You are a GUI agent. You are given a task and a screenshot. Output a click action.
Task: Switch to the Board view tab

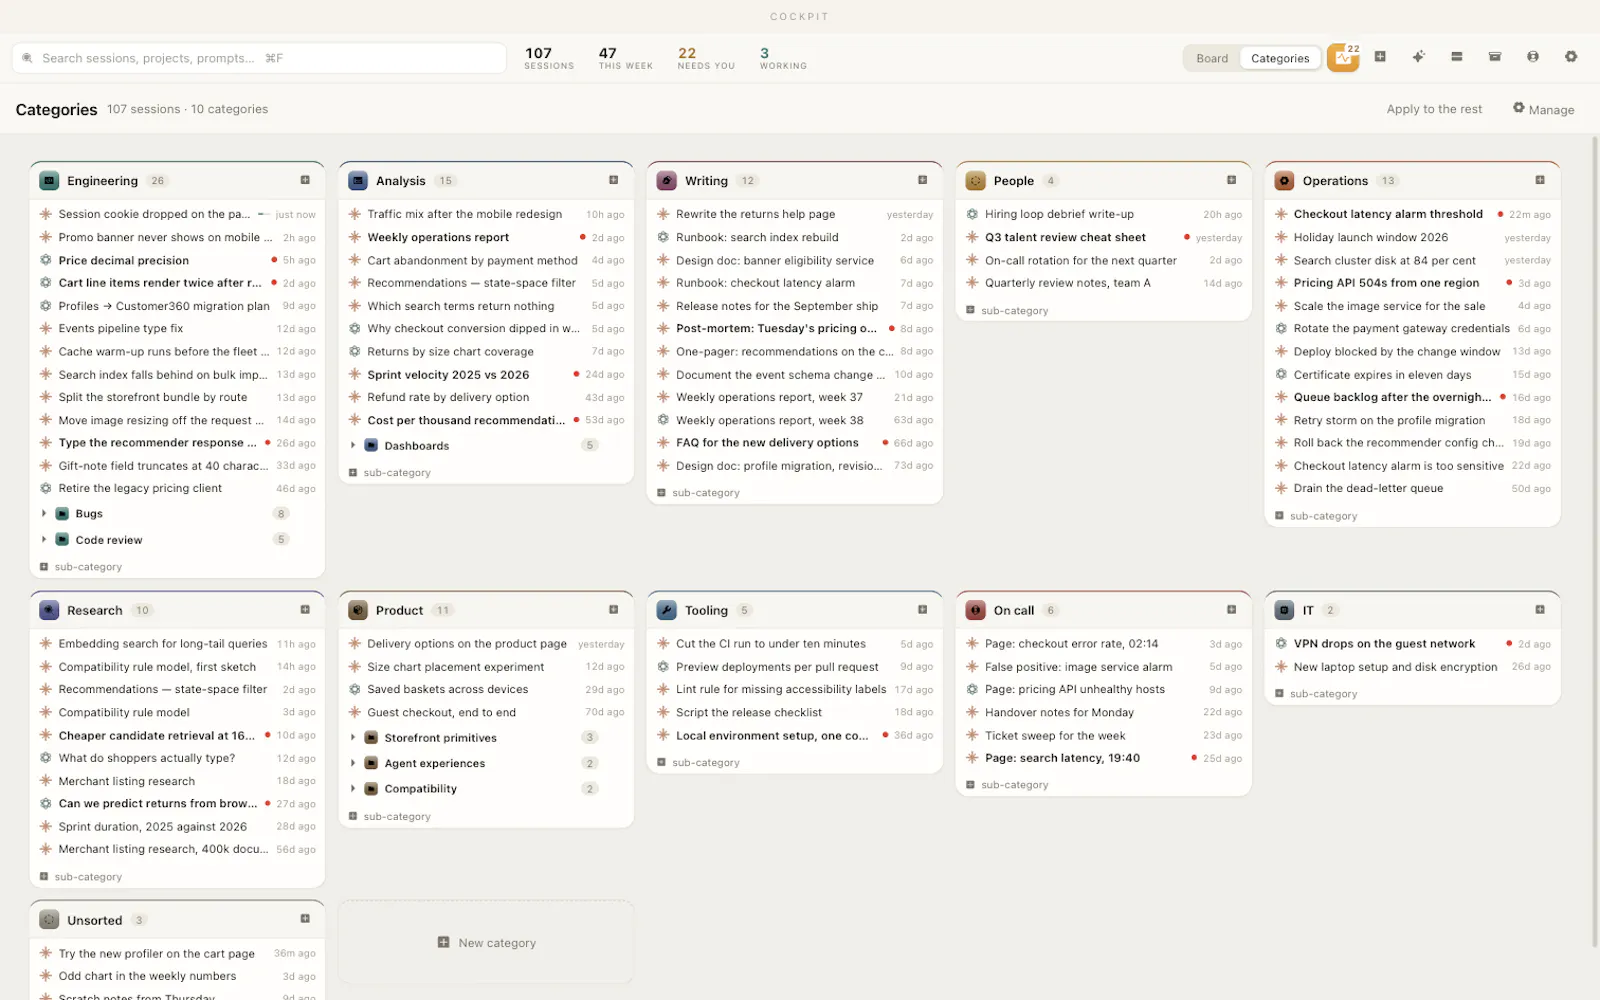click(1212, 58)
